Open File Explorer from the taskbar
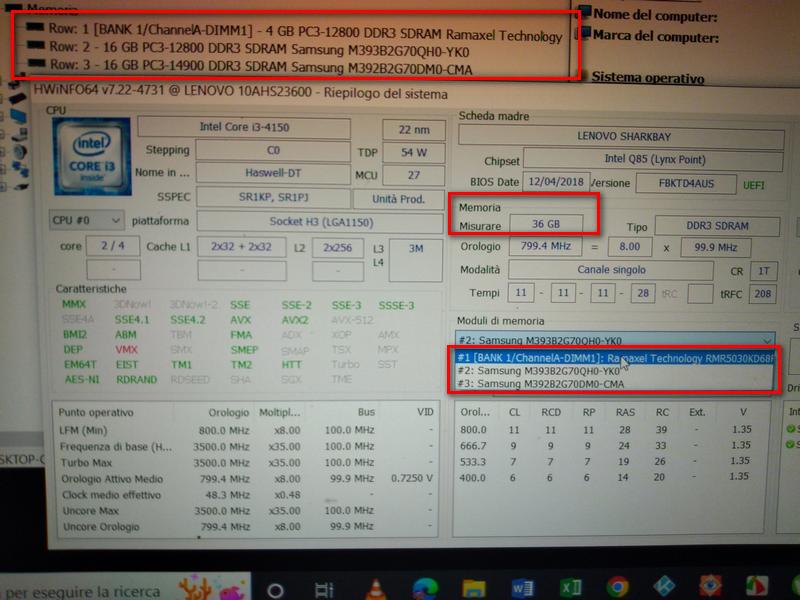This screenshot has width=800, height=600. (473, 589)
